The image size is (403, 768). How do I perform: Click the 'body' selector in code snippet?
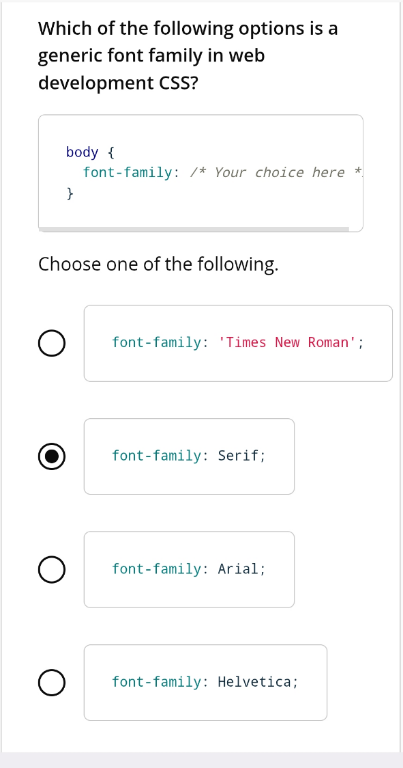(82, 152)
